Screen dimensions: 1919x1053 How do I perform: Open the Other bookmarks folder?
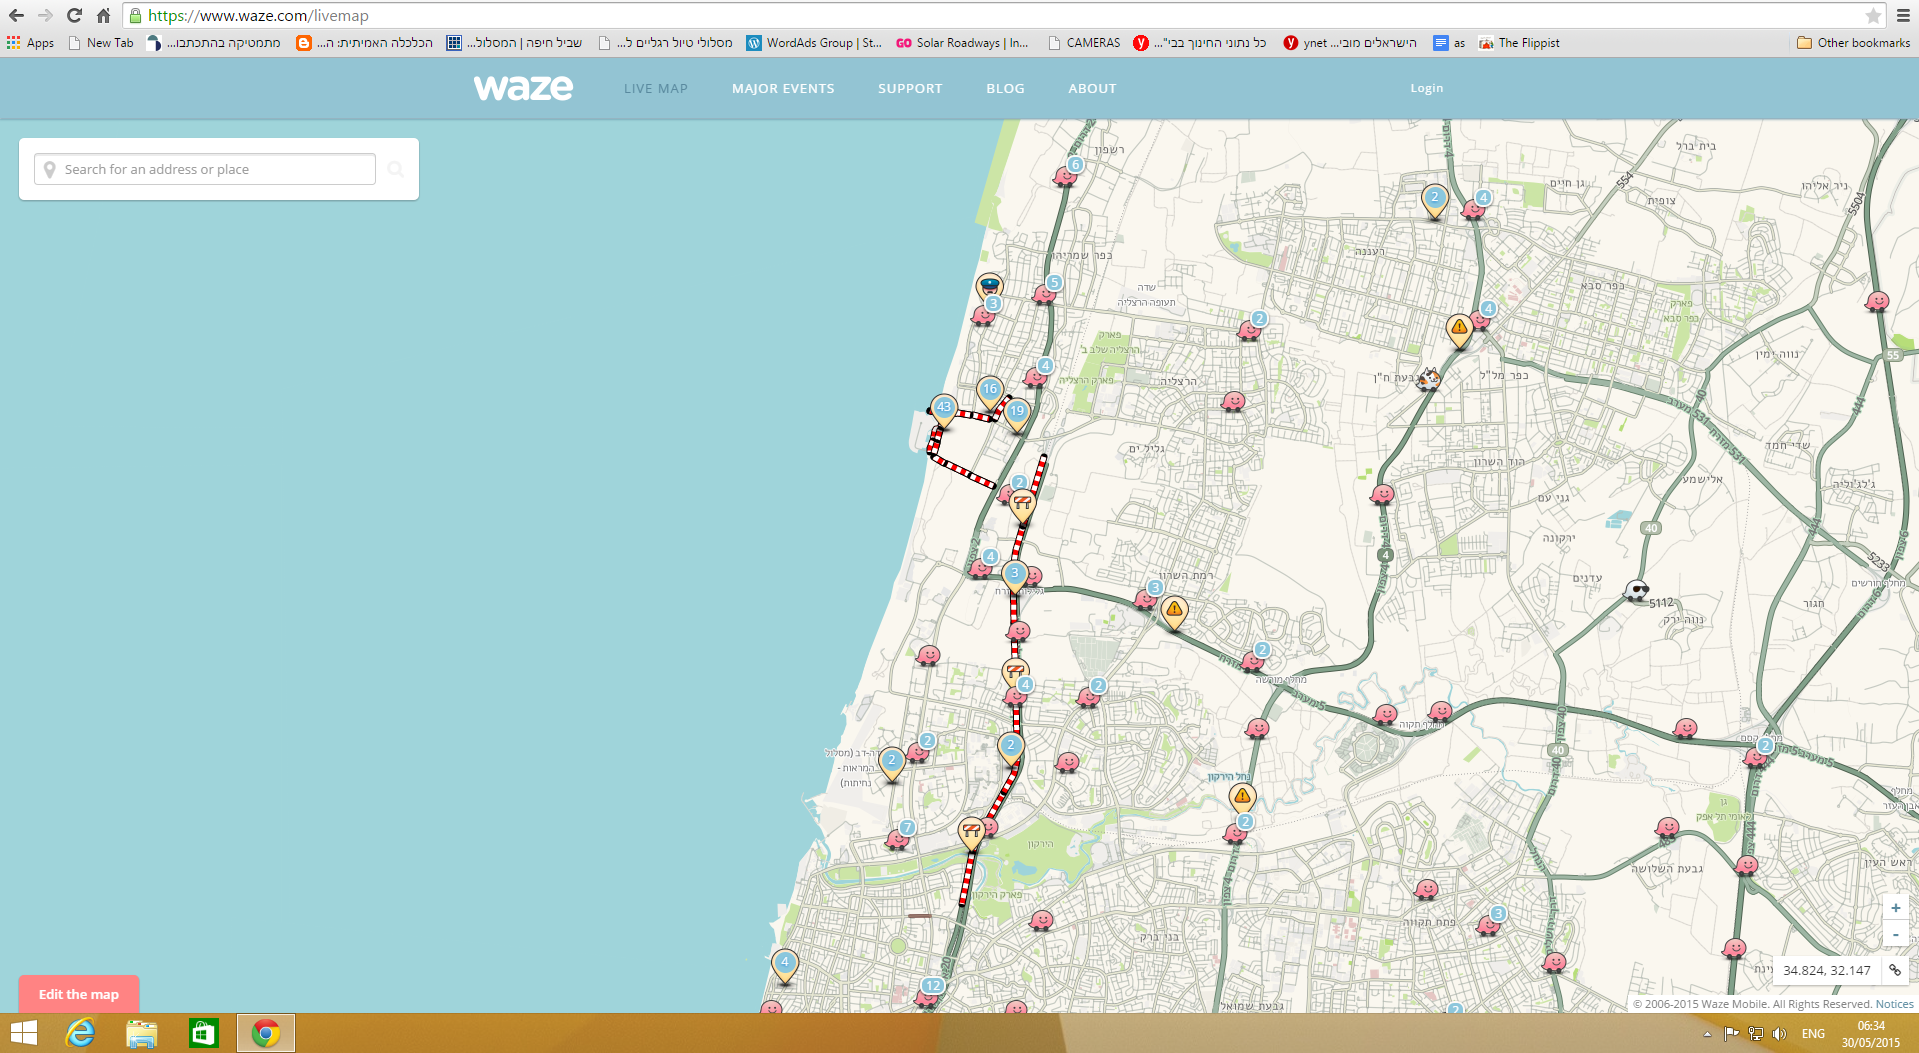coord(1853,43)
